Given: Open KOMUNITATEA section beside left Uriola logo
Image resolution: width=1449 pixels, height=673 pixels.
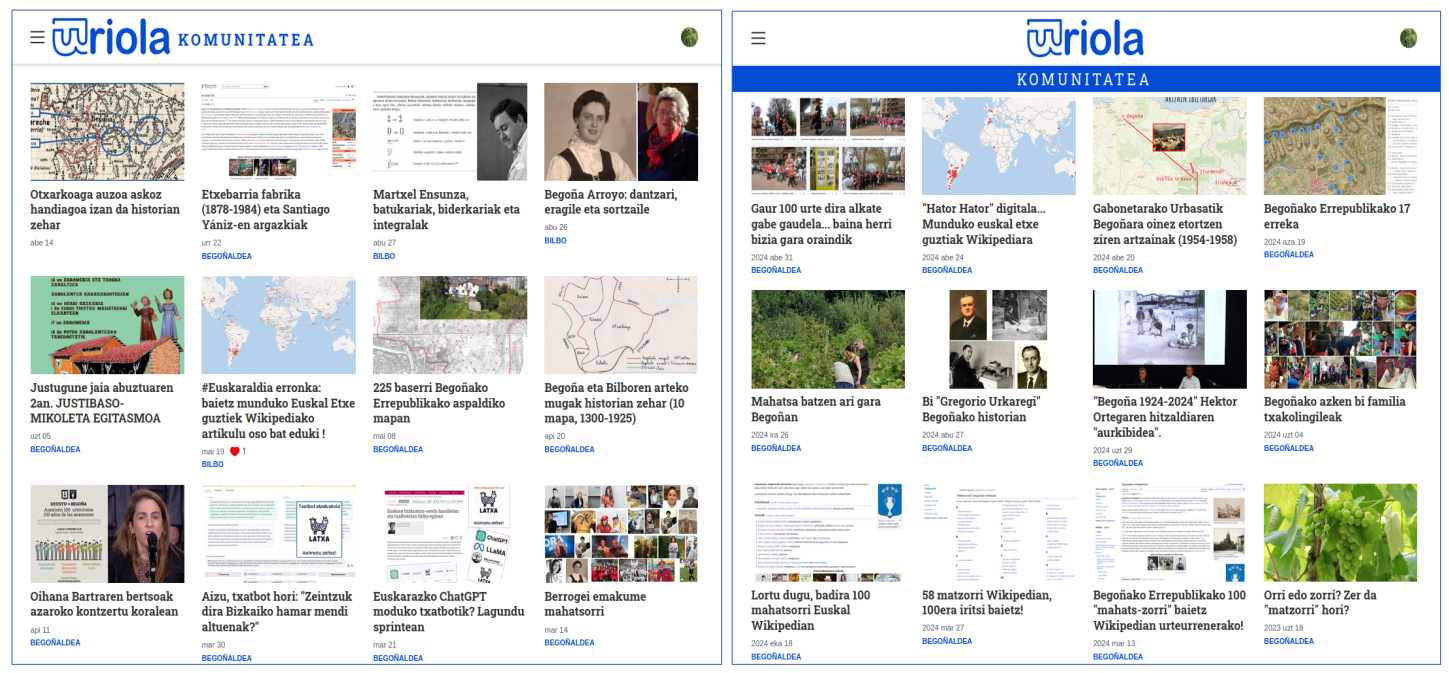Looking at the screenshot, I should pos(245,40).
